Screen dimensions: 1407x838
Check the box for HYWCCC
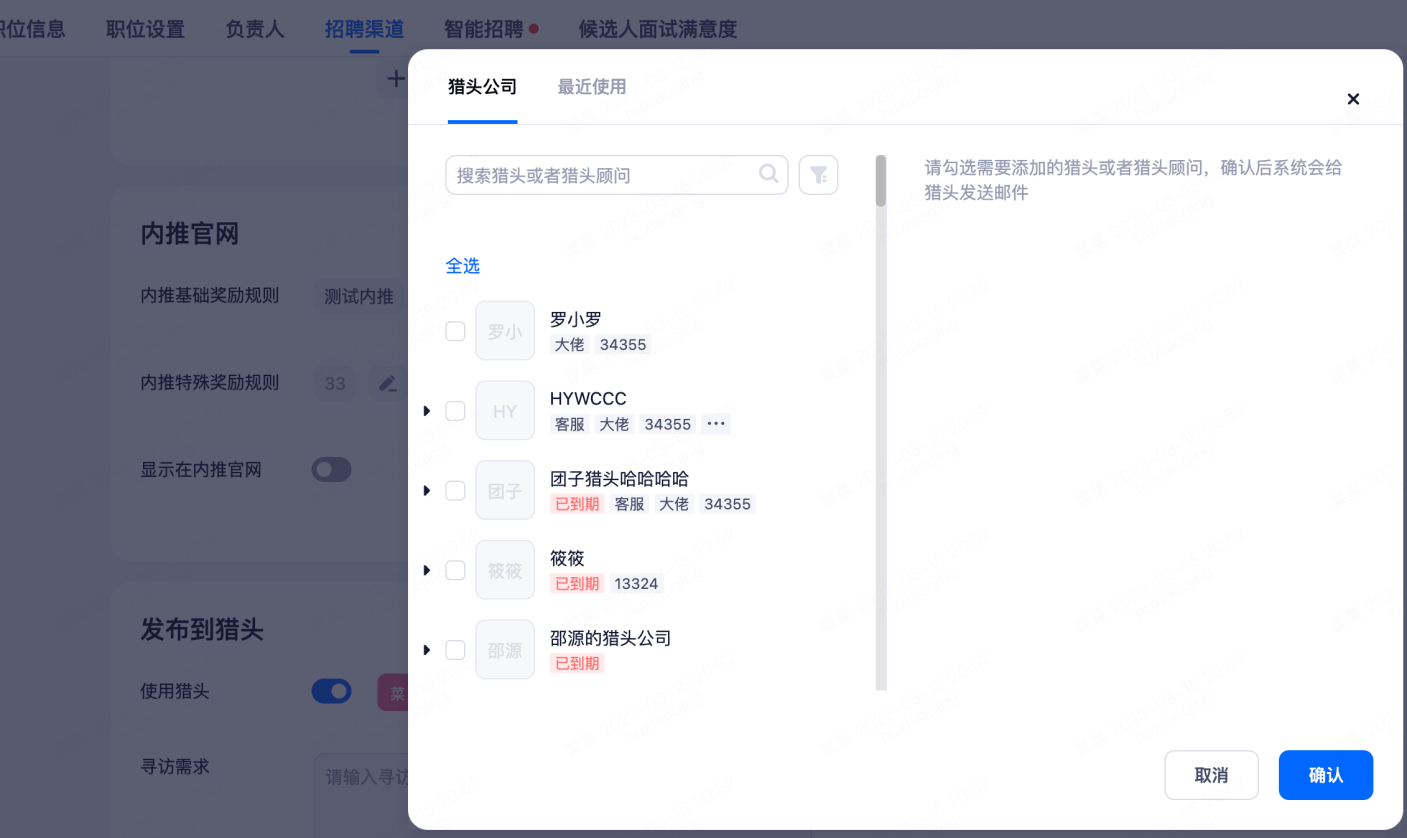pos(455,411)
